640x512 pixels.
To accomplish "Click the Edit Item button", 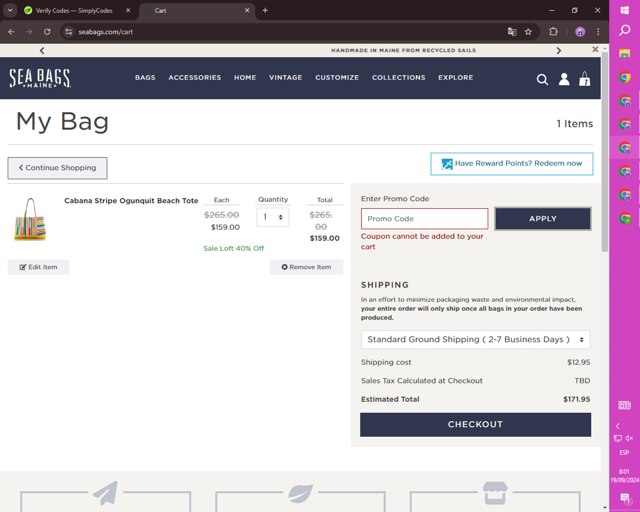I will coord(38,267).
